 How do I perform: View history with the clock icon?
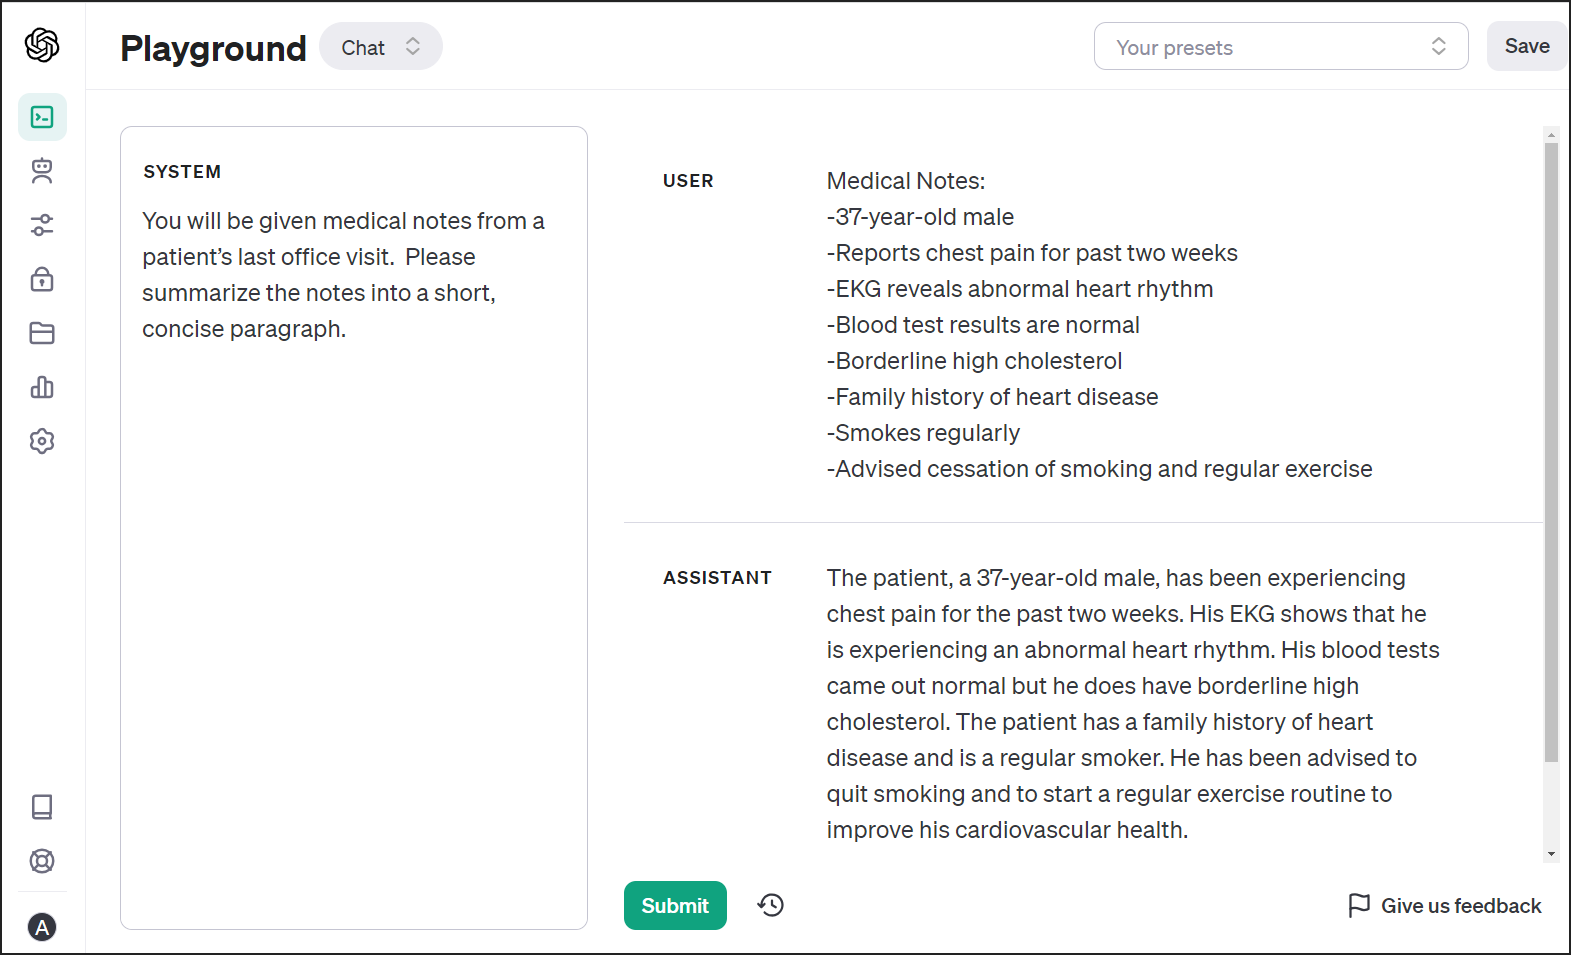[771, 905]
